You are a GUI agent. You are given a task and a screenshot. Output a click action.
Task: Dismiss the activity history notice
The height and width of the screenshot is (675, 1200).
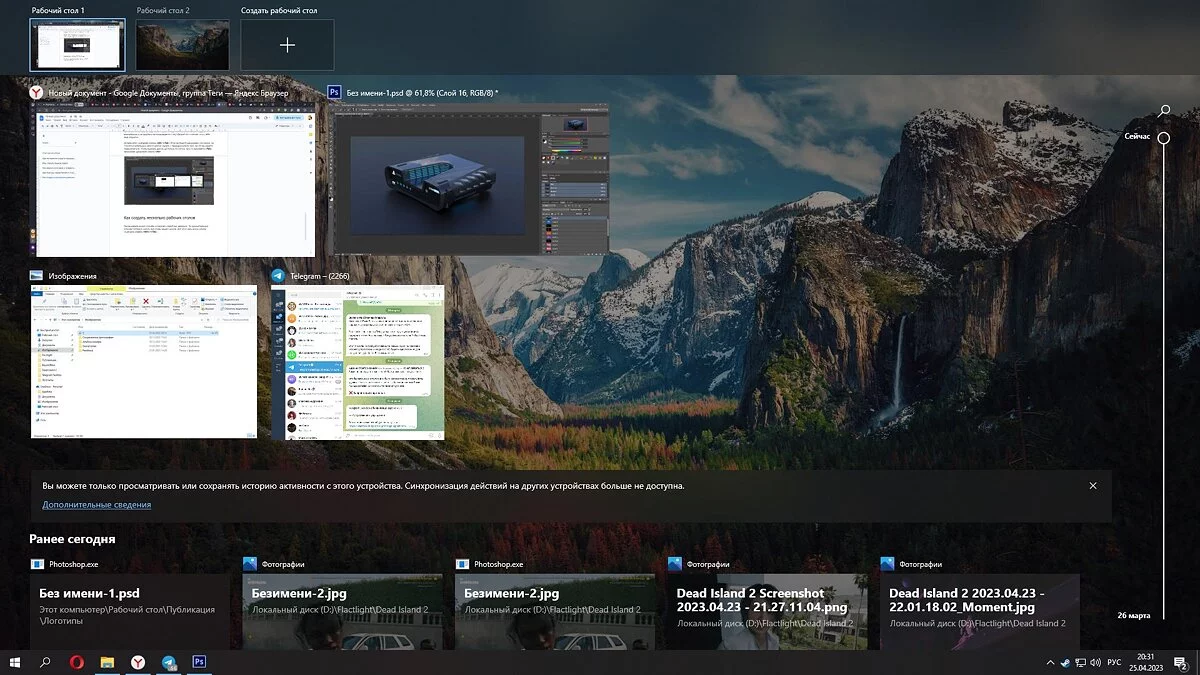point(1093,486)
